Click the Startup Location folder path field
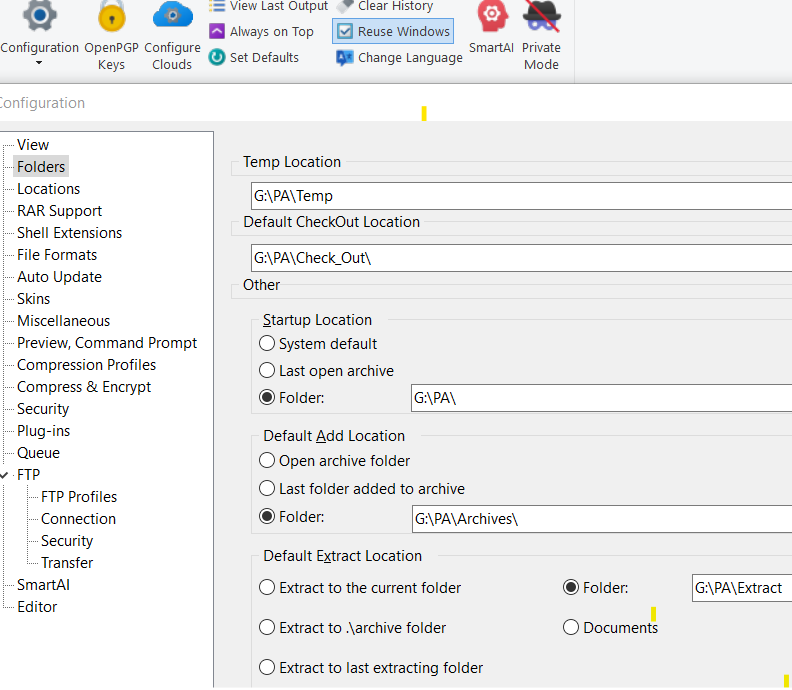Viewport: 792px width, 690px height. click(x=602, y=398)
